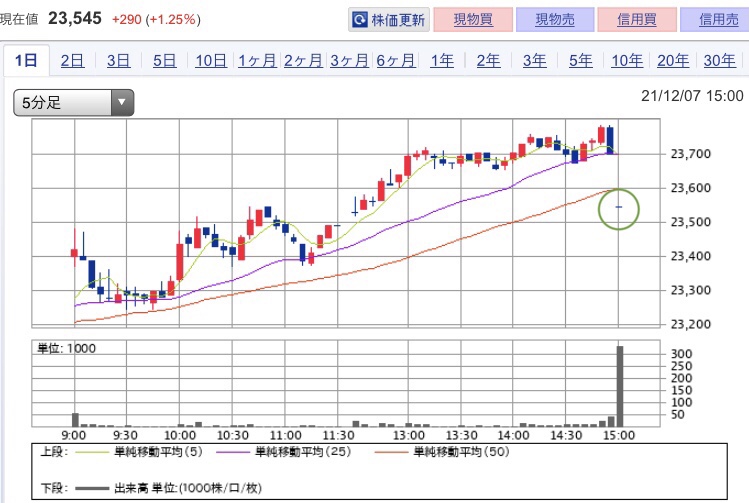The height and width of the screenshot is (503, 749).
Task: Open the 現物売 order button
Action: [x=555, y=20]
